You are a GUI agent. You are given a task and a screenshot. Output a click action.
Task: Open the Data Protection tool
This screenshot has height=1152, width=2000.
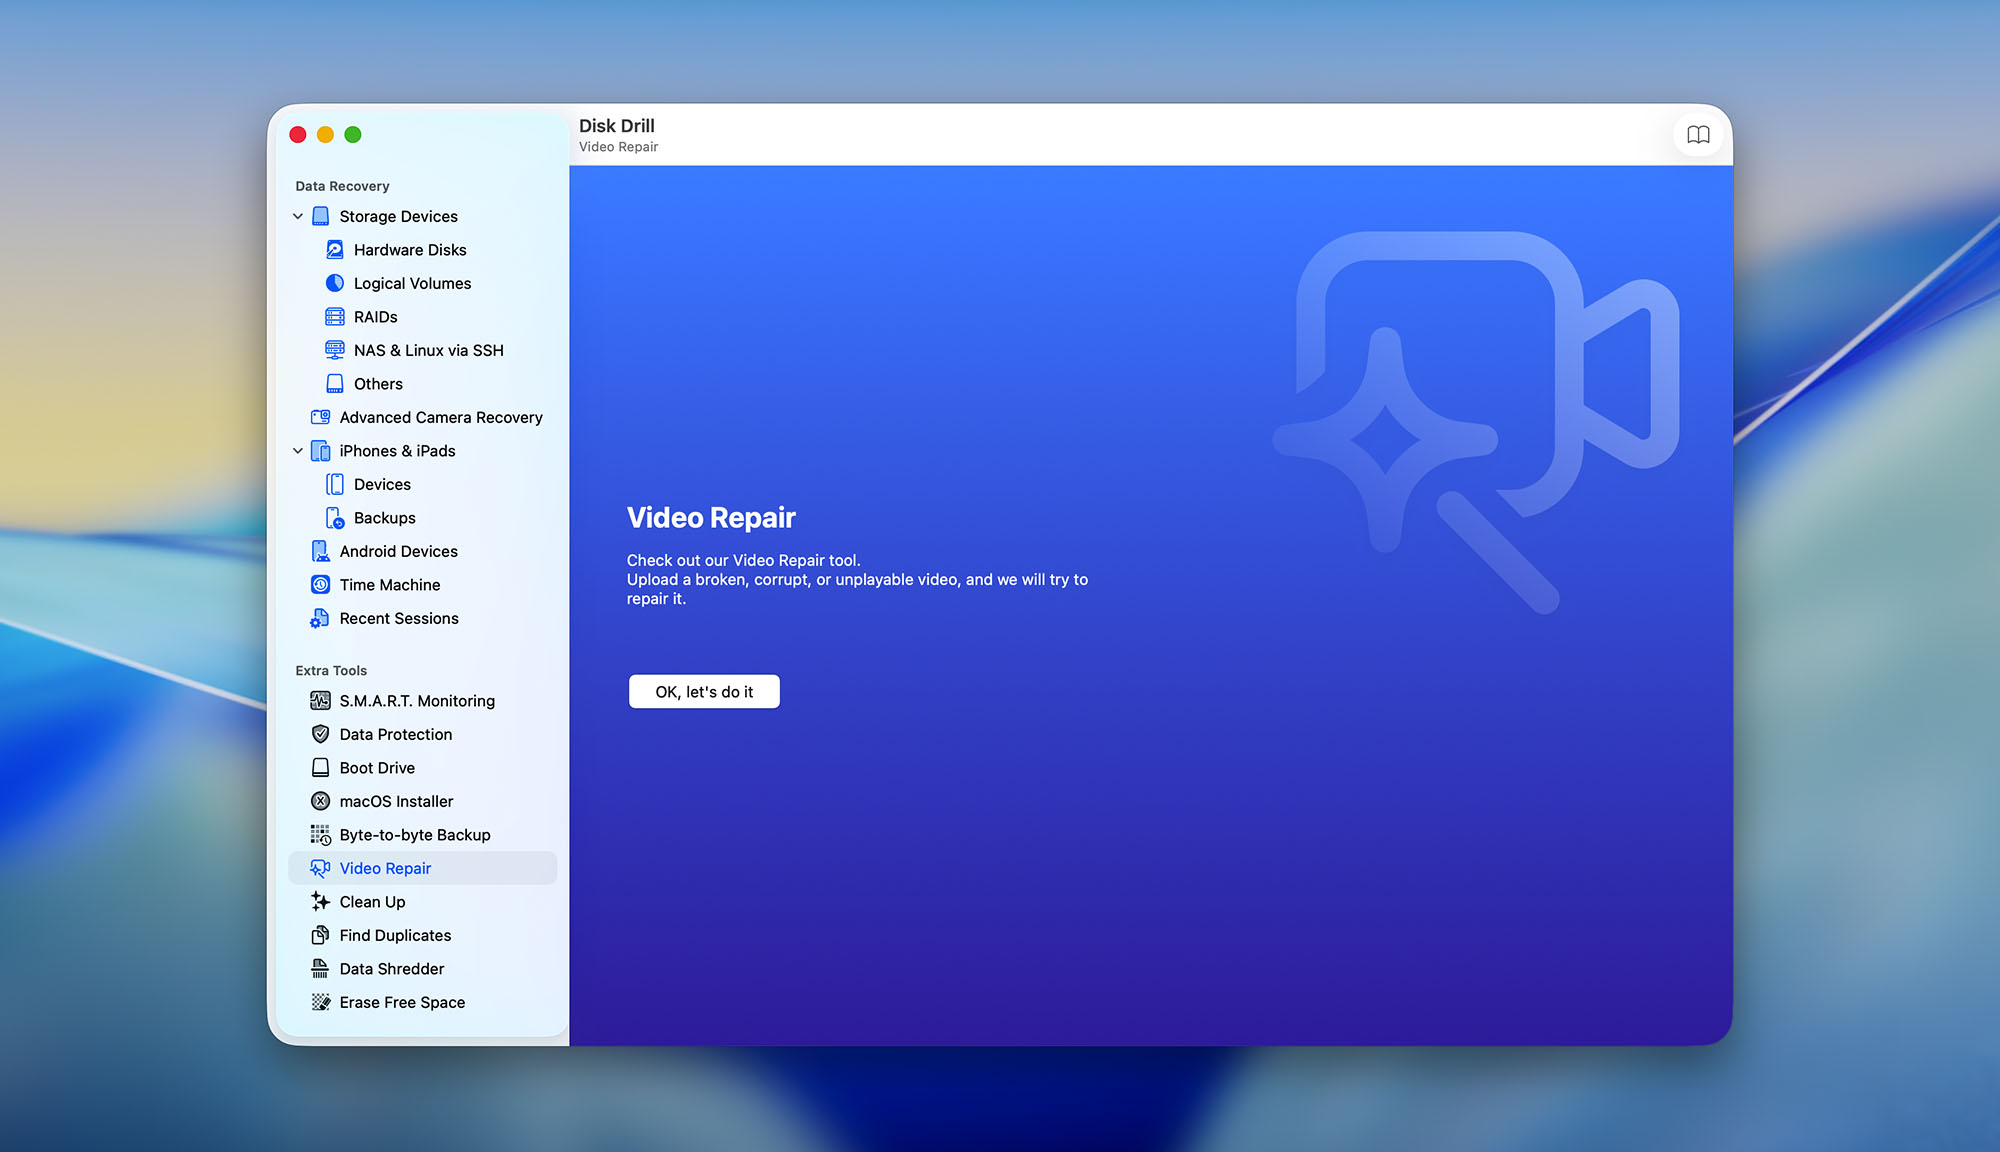coord(393,734)
